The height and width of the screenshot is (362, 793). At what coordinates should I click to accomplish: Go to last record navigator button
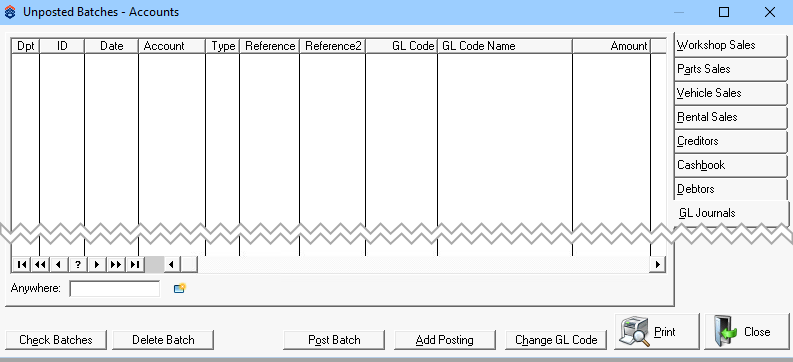click(135, 264)
